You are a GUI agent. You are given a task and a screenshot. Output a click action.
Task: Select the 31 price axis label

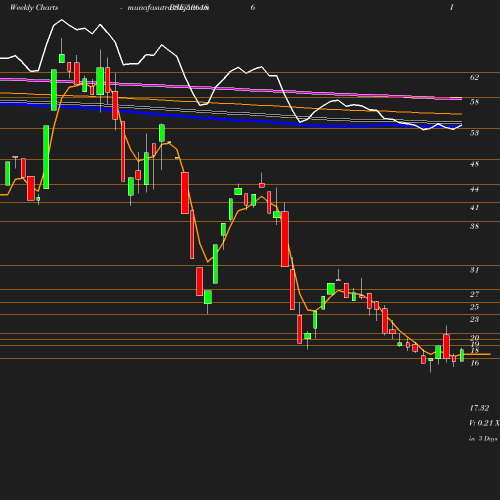[474, 270]
